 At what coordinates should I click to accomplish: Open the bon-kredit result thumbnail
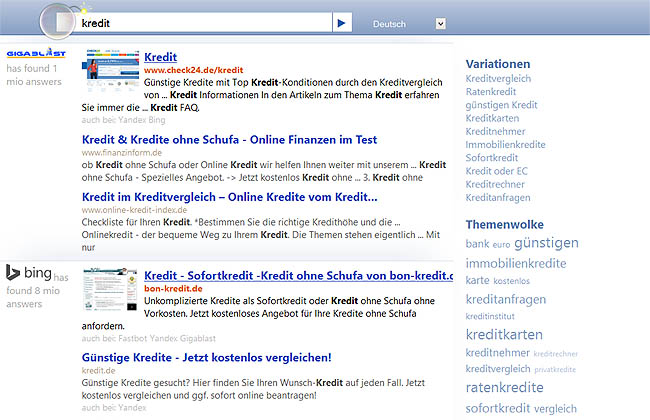click(110, 290)
